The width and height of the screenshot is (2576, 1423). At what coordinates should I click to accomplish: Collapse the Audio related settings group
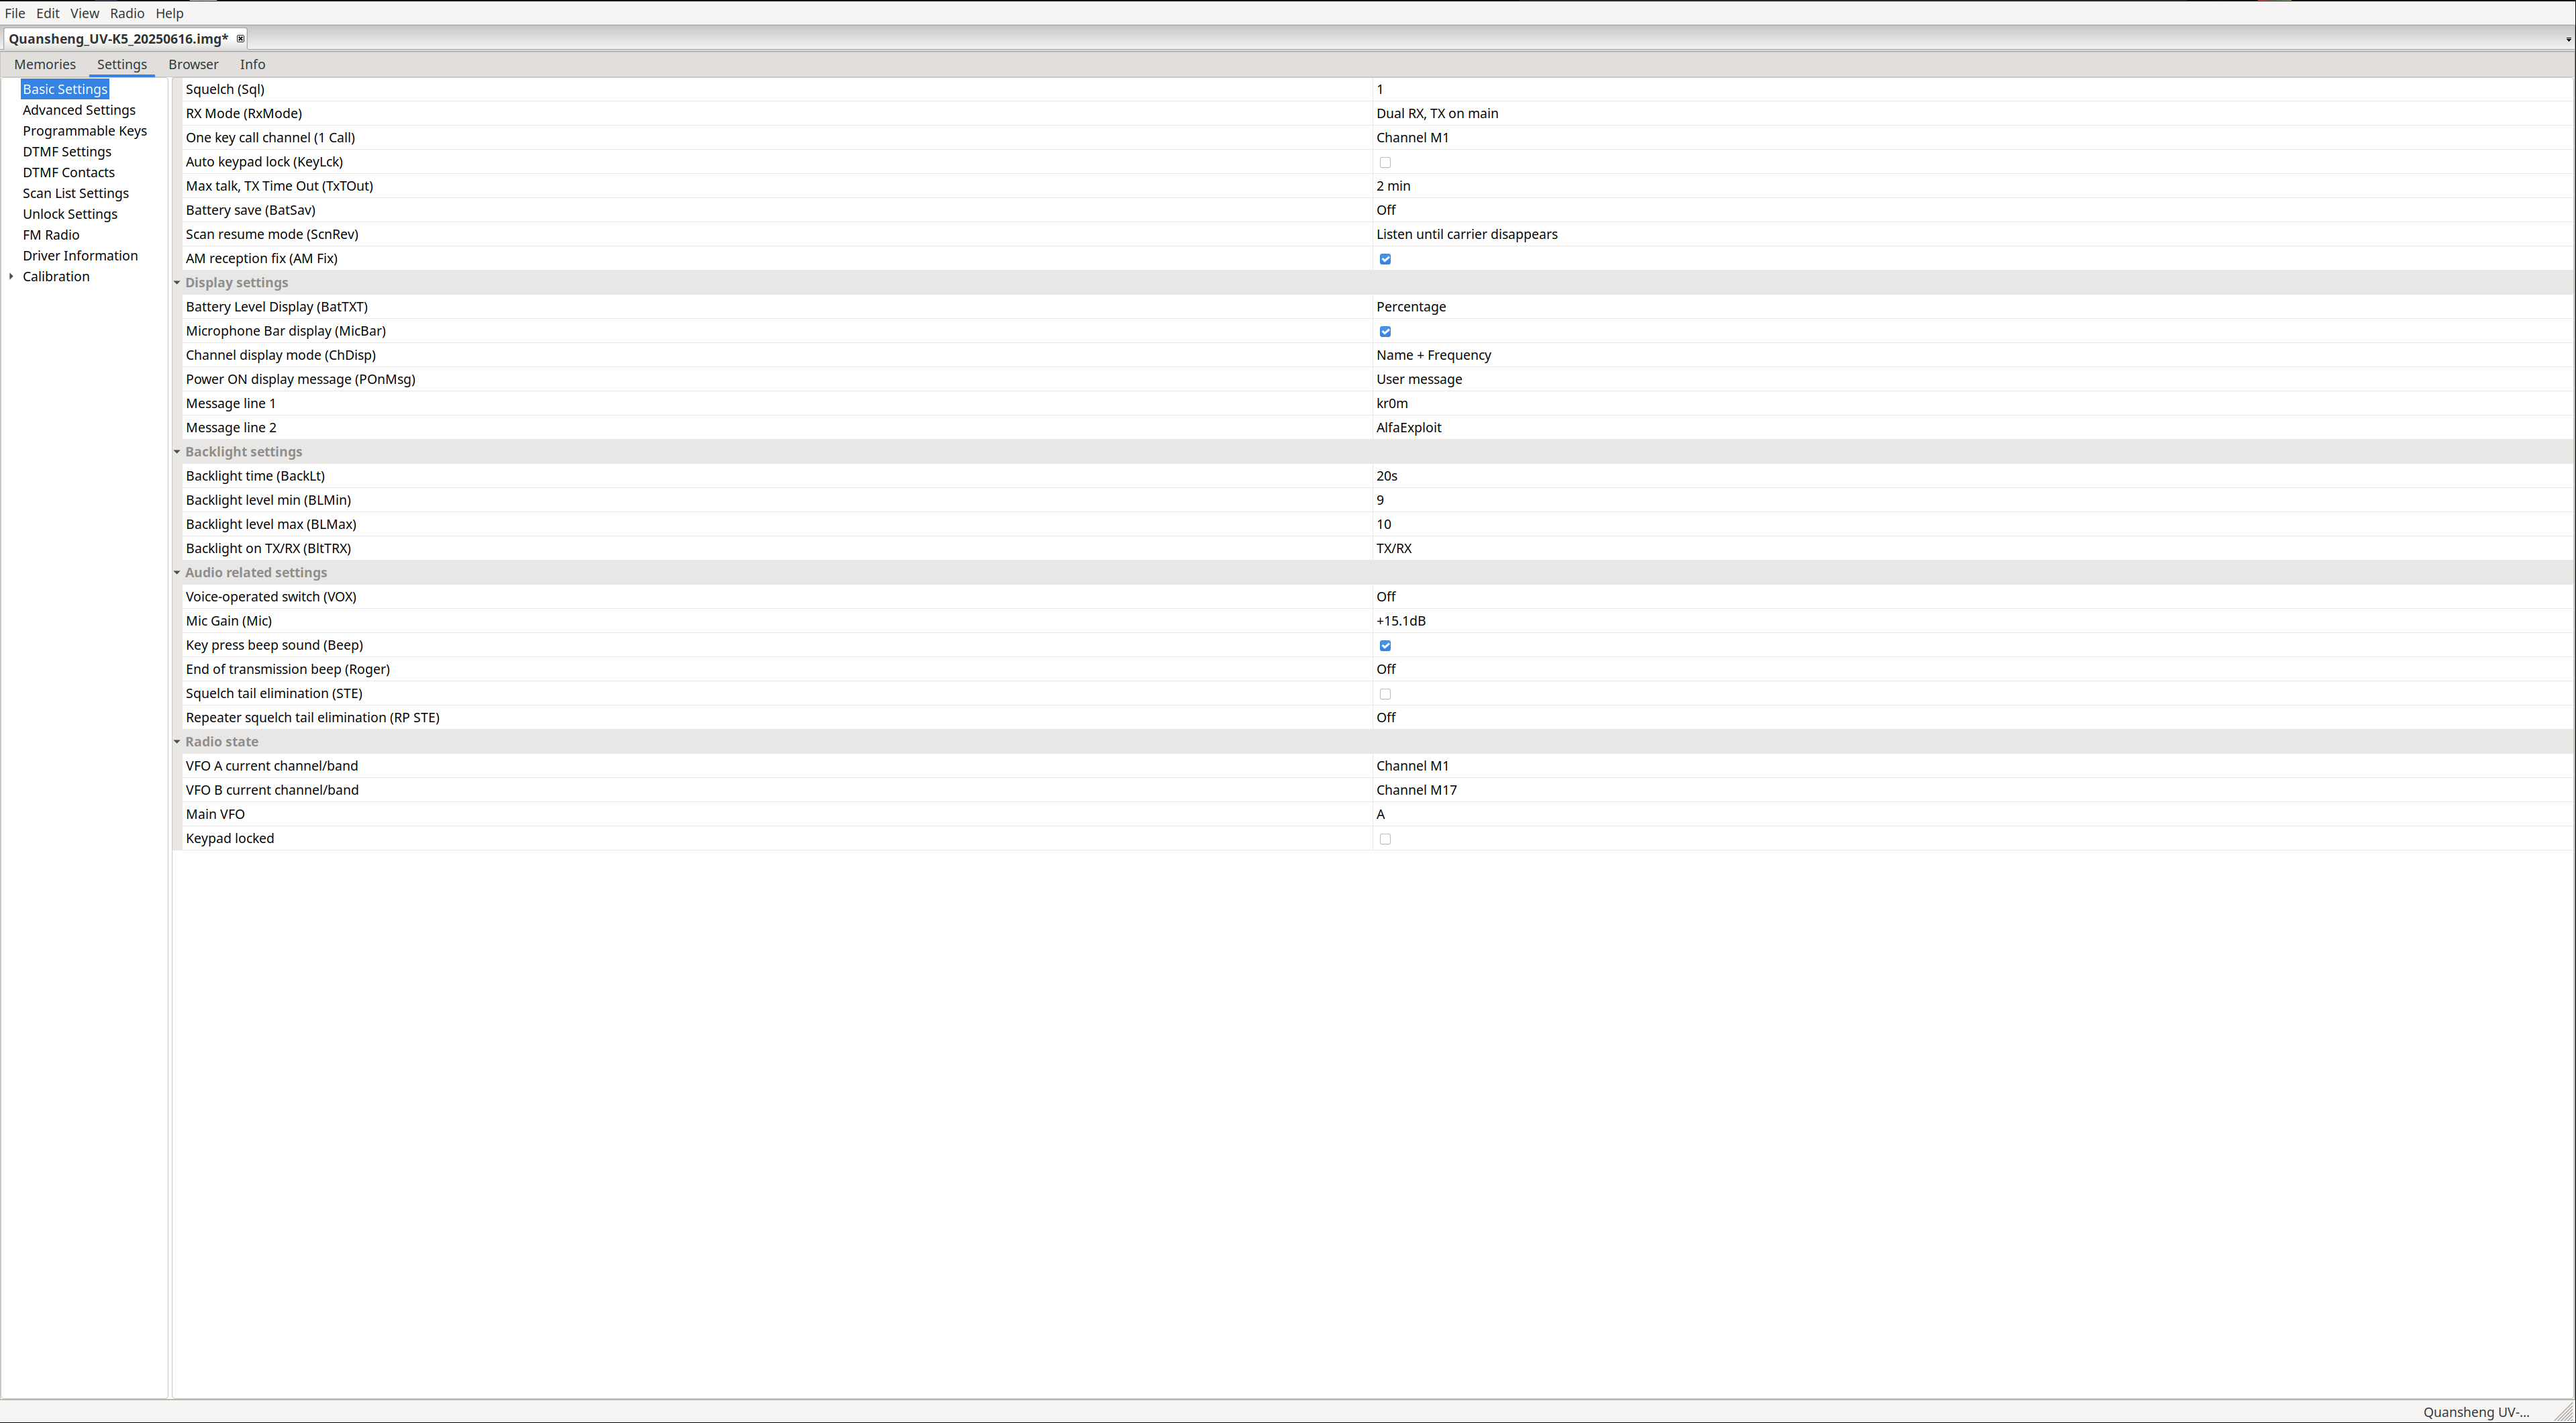click(x=177, y=573)
